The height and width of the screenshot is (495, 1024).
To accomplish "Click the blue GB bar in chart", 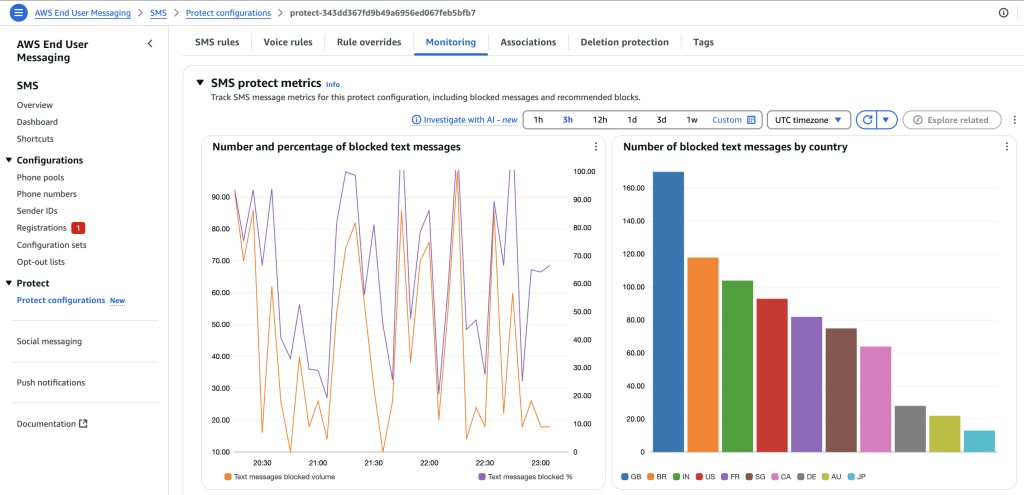I will point(668,310).
